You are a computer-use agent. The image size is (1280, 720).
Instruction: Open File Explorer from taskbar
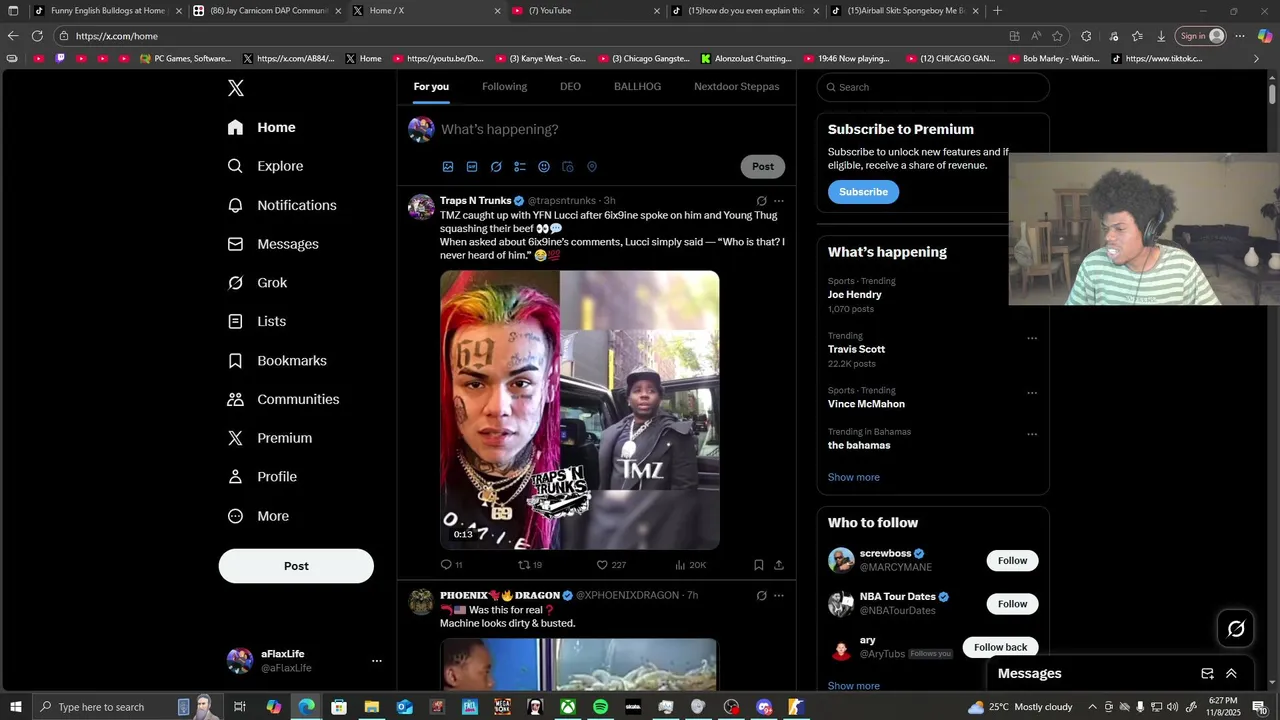tap(371, 707)
